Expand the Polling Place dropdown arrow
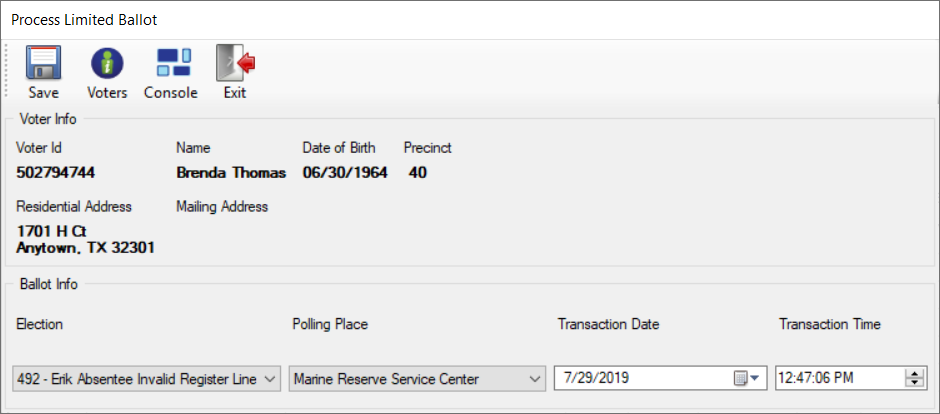Screen dimensions: 940x414 pos(535,379)
